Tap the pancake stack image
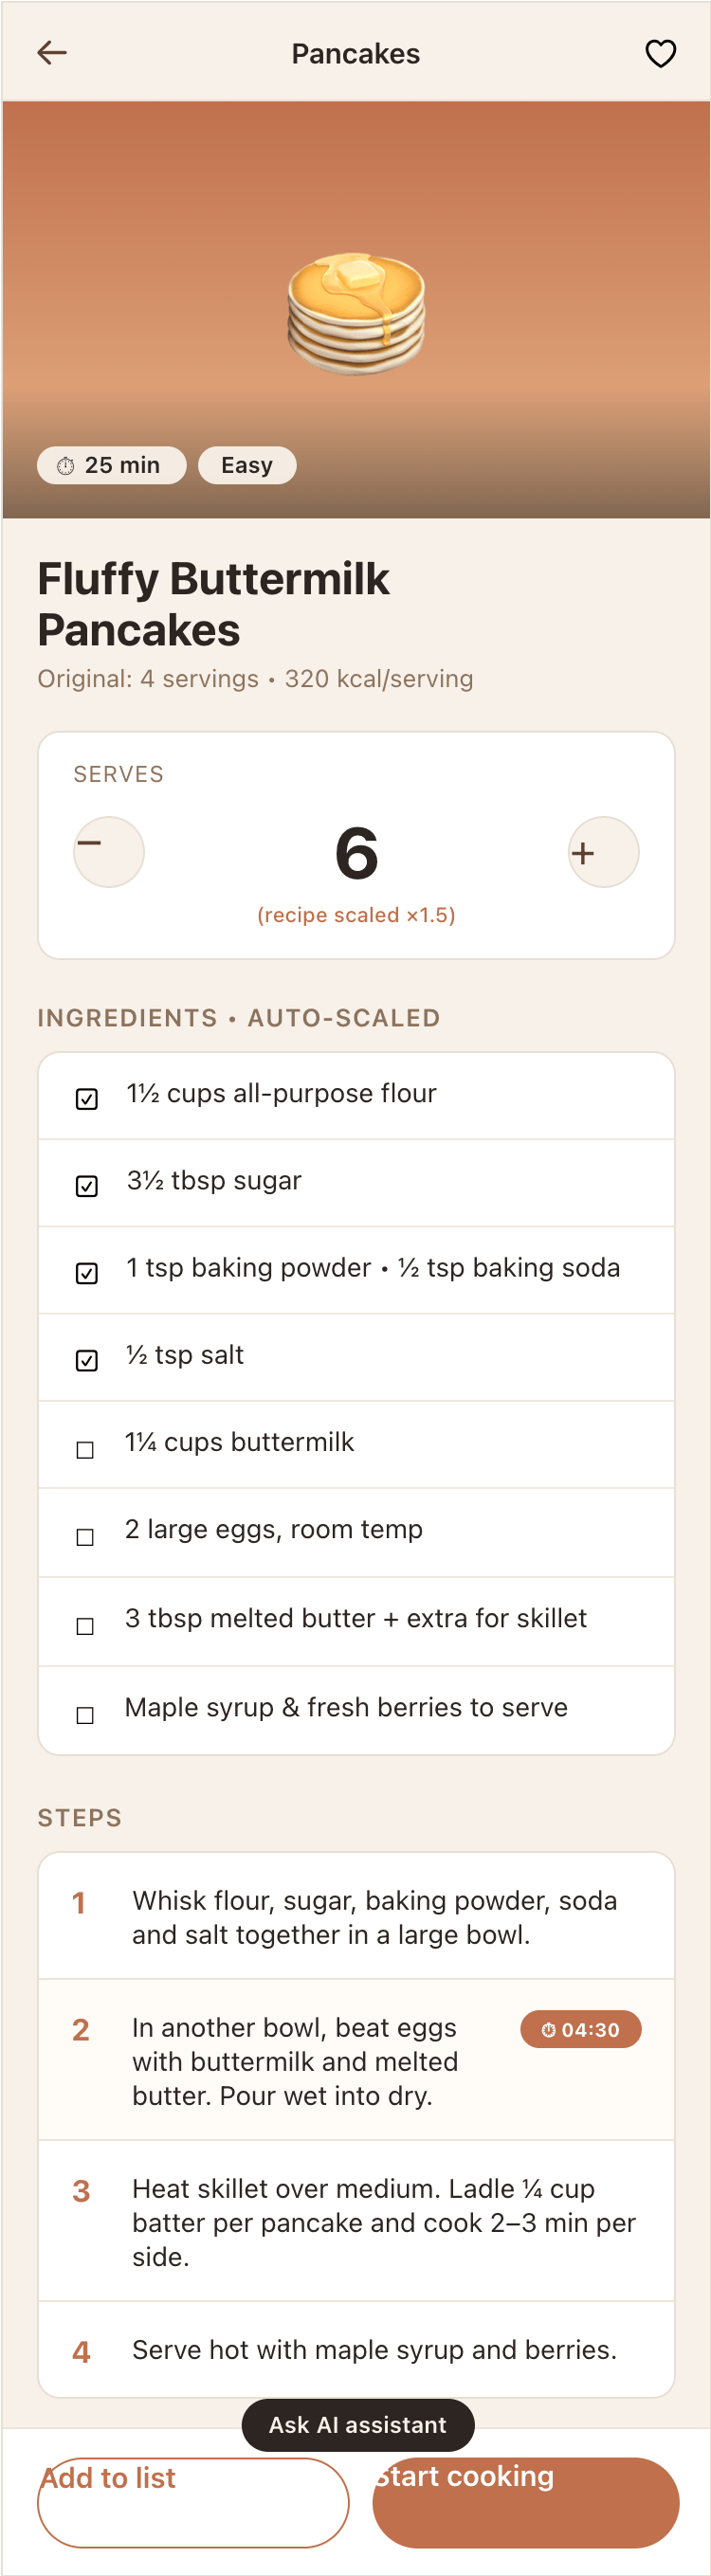 coord(356,314)
